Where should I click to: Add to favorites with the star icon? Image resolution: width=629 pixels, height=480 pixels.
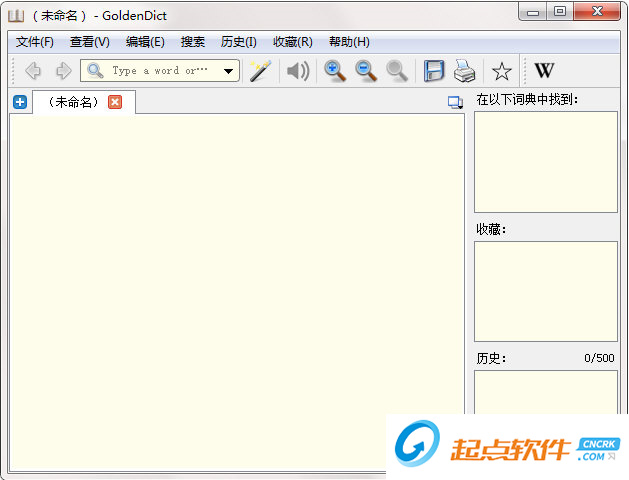click(x=501, y=71)
